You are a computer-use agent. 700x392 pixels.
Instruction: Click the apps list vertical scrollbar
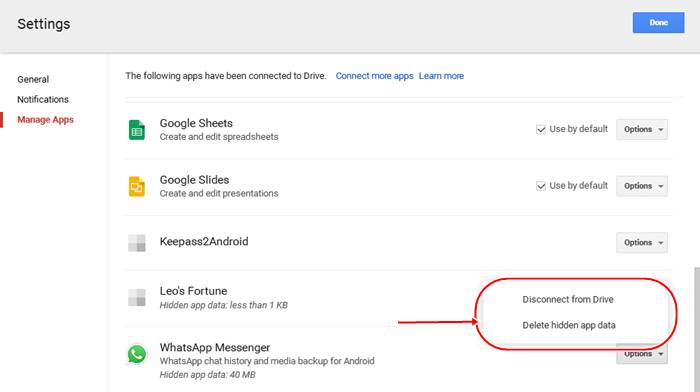pos(697,329)
